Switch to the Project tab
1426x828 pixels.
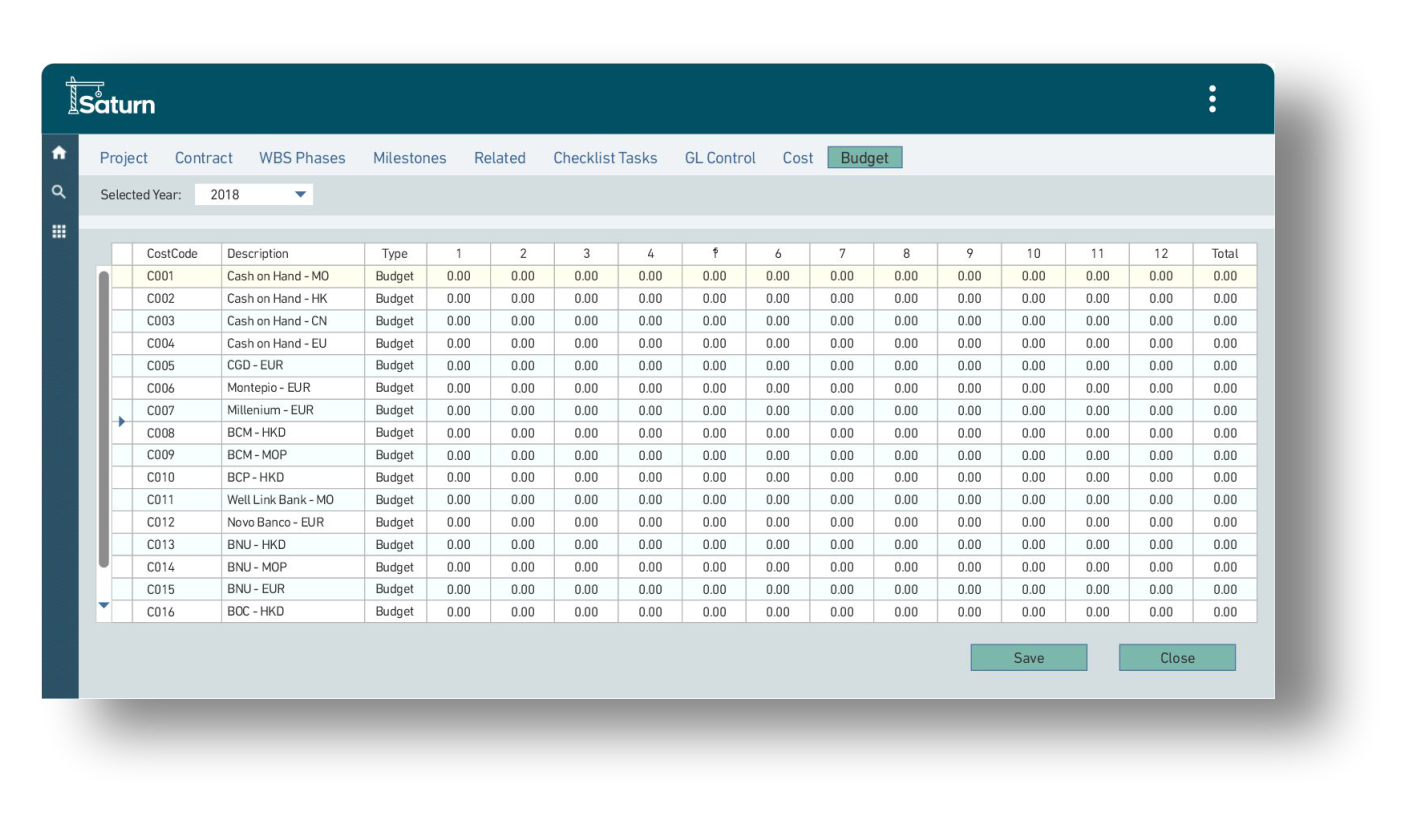click(124, 158)
